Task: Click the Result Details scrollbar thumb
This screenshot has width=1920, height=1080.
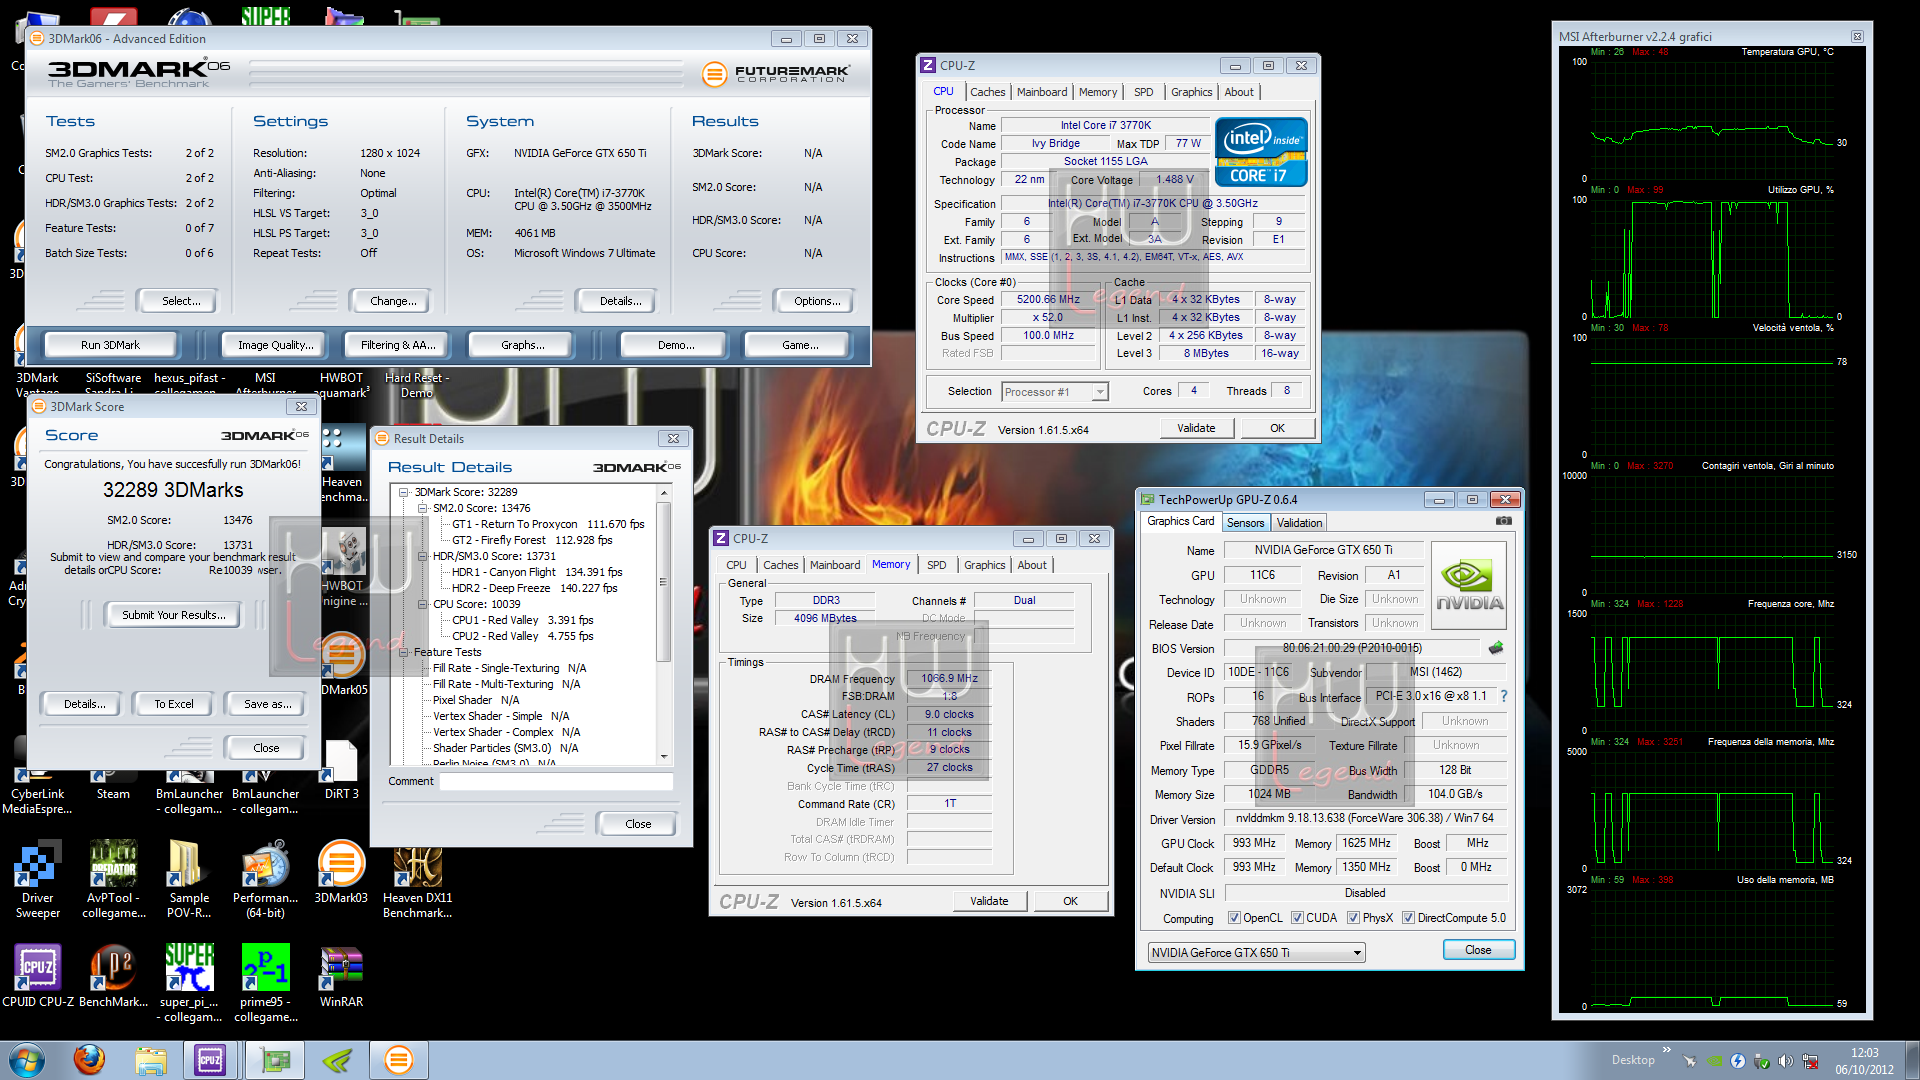Action: pos(664,582)
